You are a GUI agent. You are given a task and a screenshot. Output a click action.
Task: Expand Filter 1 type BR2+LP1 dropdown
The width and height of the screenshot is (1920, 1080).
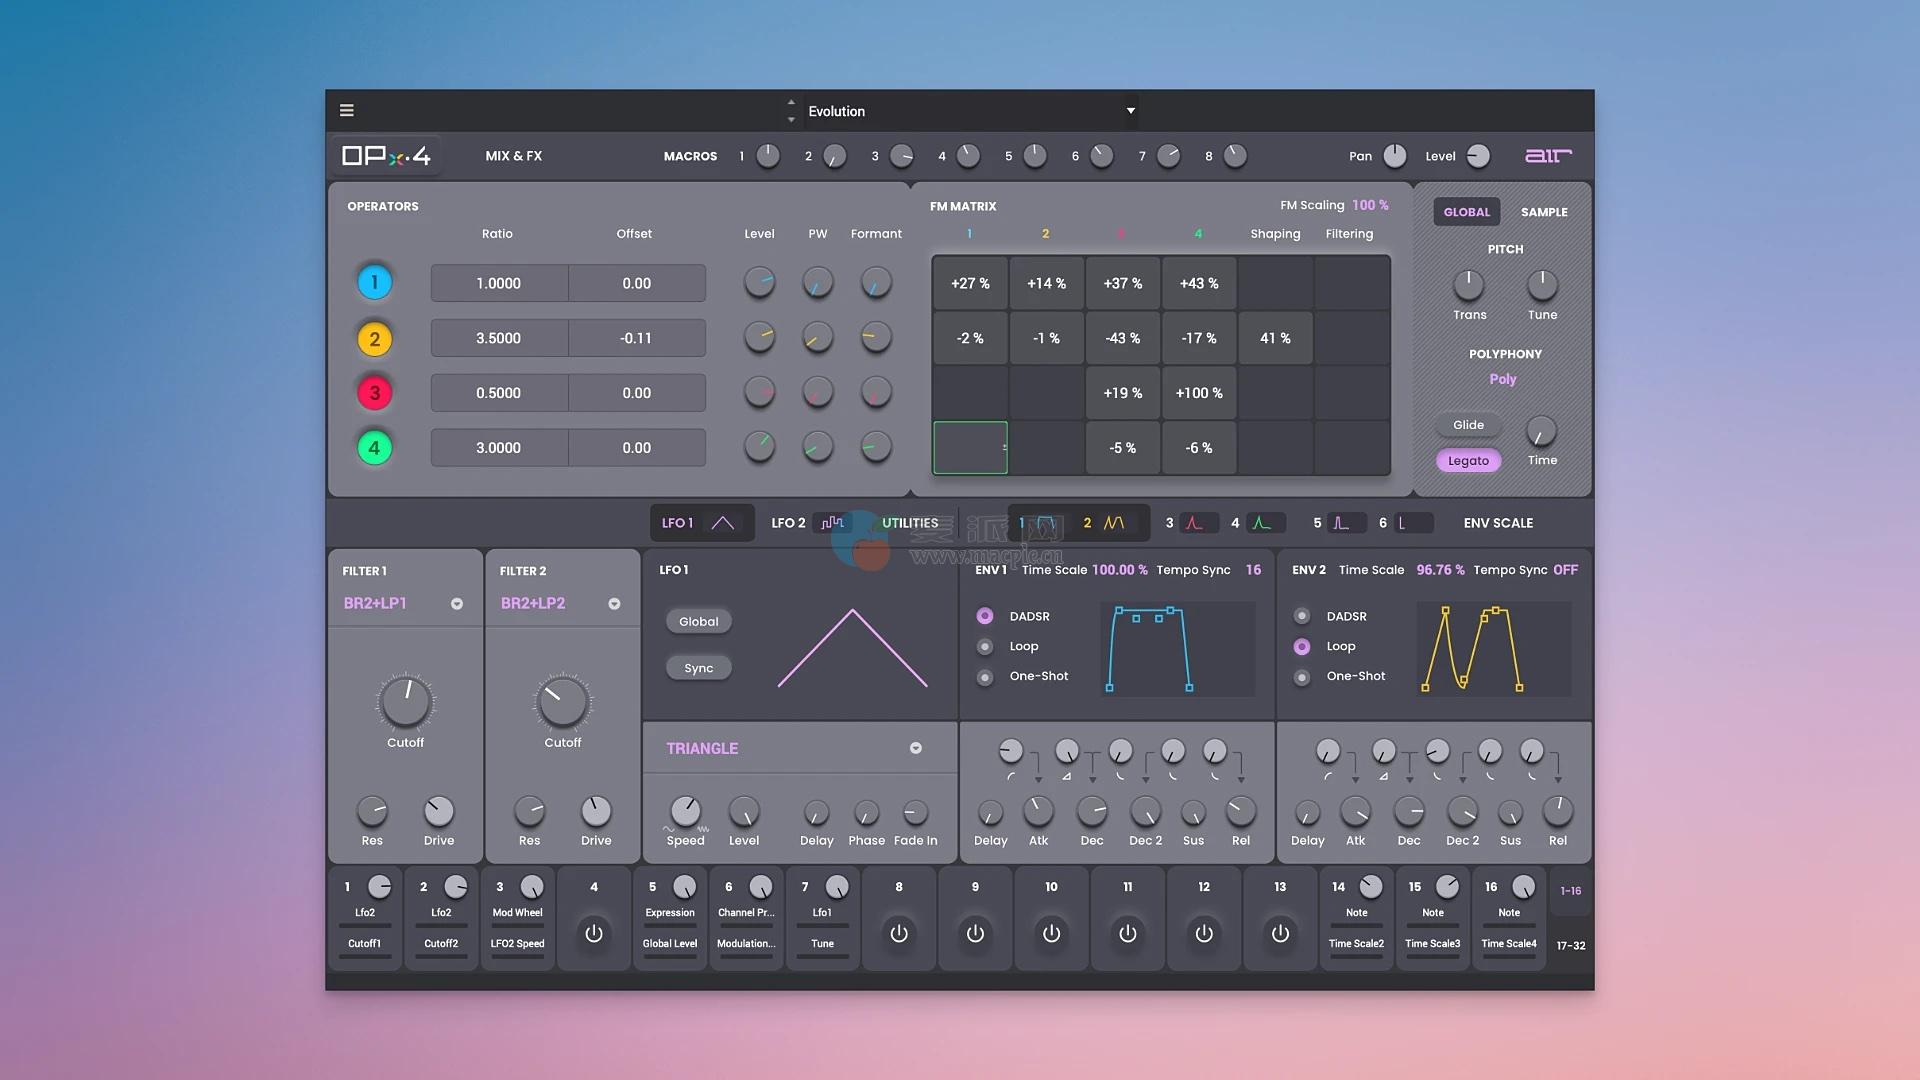(457, 604)
